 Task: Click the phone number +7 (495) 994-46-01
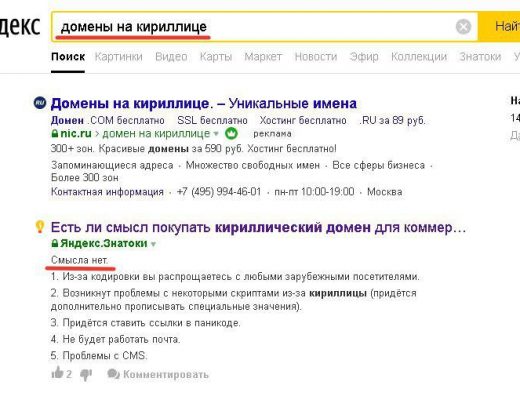coord(219,192)
